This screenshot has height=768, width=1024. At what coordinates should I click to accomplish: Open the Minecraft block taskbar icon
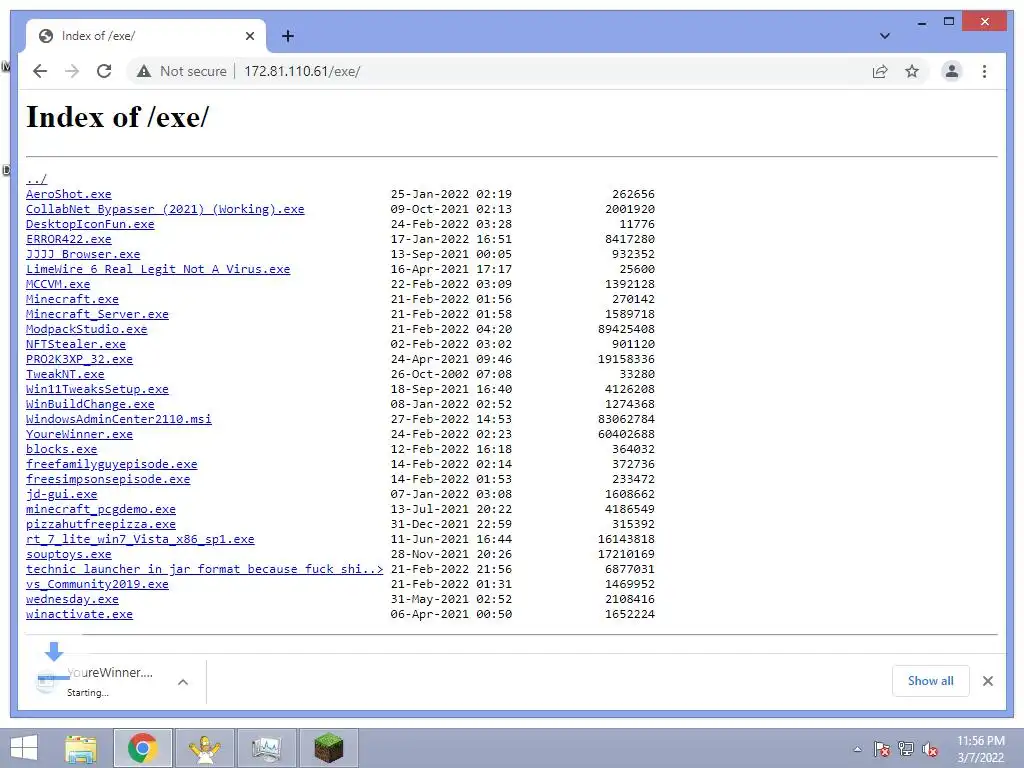click(328, 748)
